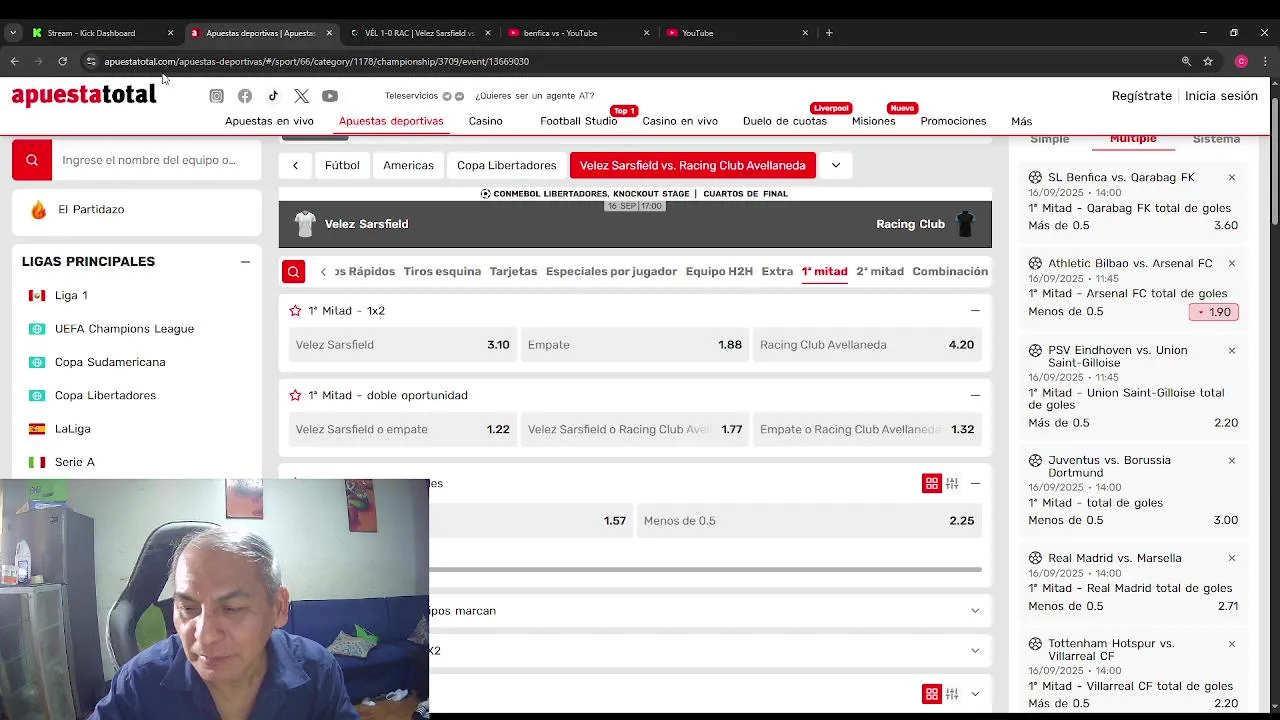Viewport: 1280px width, 720px height.
Task: Open the Facebook social icon
Action: [x=245, y=96]
